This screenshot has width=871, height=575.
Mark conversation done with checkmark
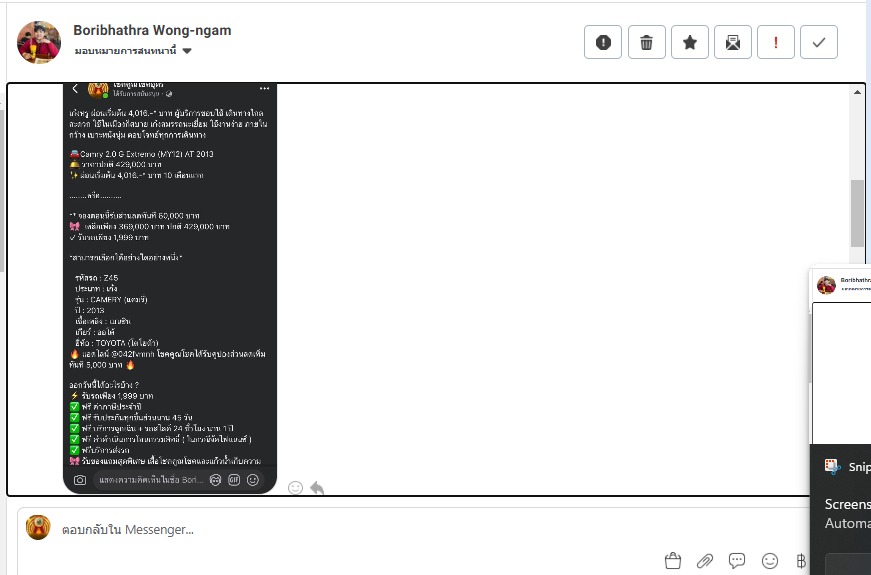[819, 42]
